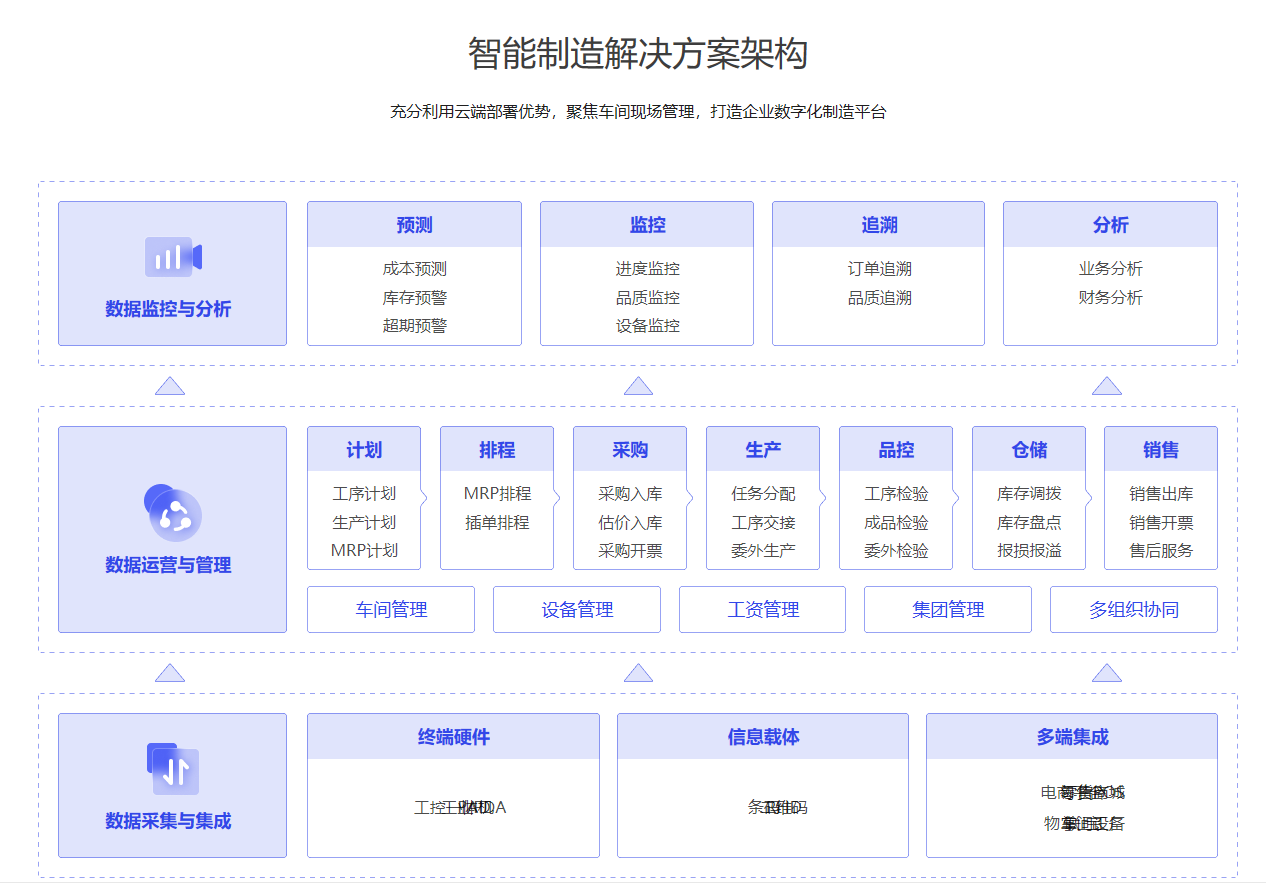Screen dimensions: 1266x887
Task: Click the data monitoring chart-camera icon
Action: pyautogui.click(x=173, y=257)
